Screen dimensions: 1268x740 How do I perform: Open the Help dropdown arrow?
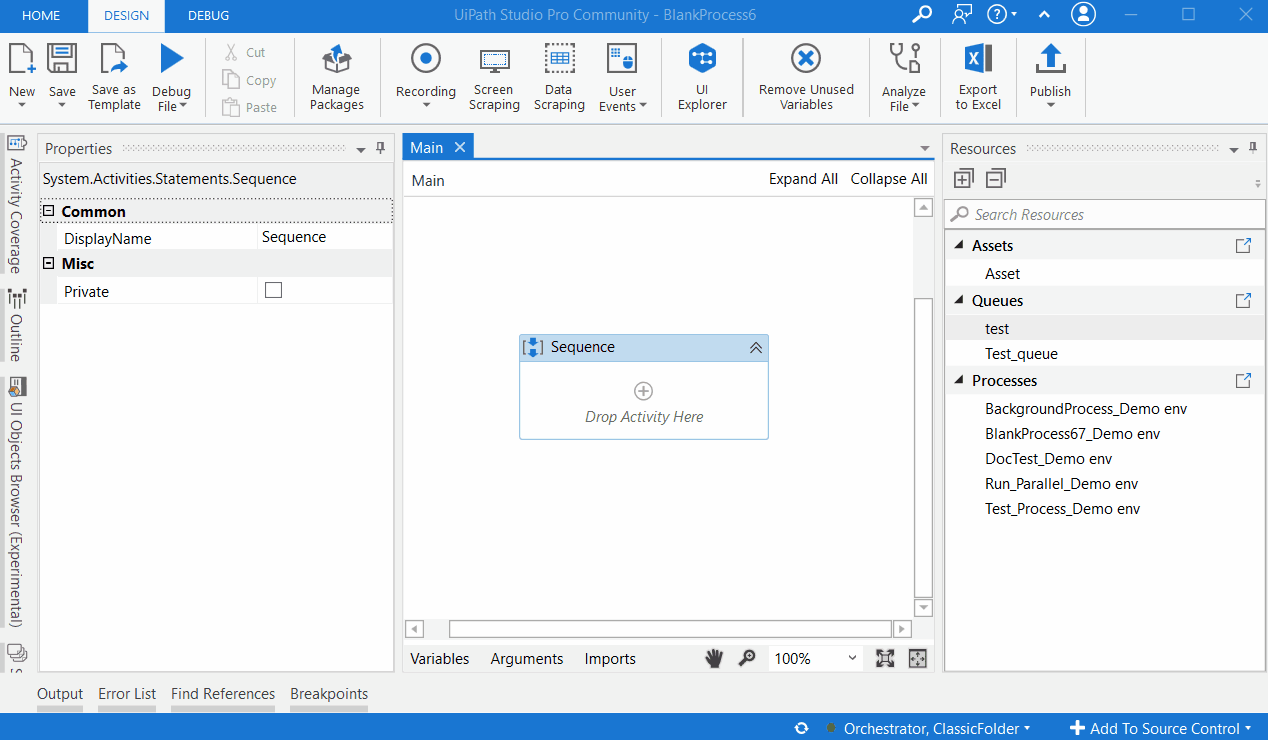point(1014,15)
